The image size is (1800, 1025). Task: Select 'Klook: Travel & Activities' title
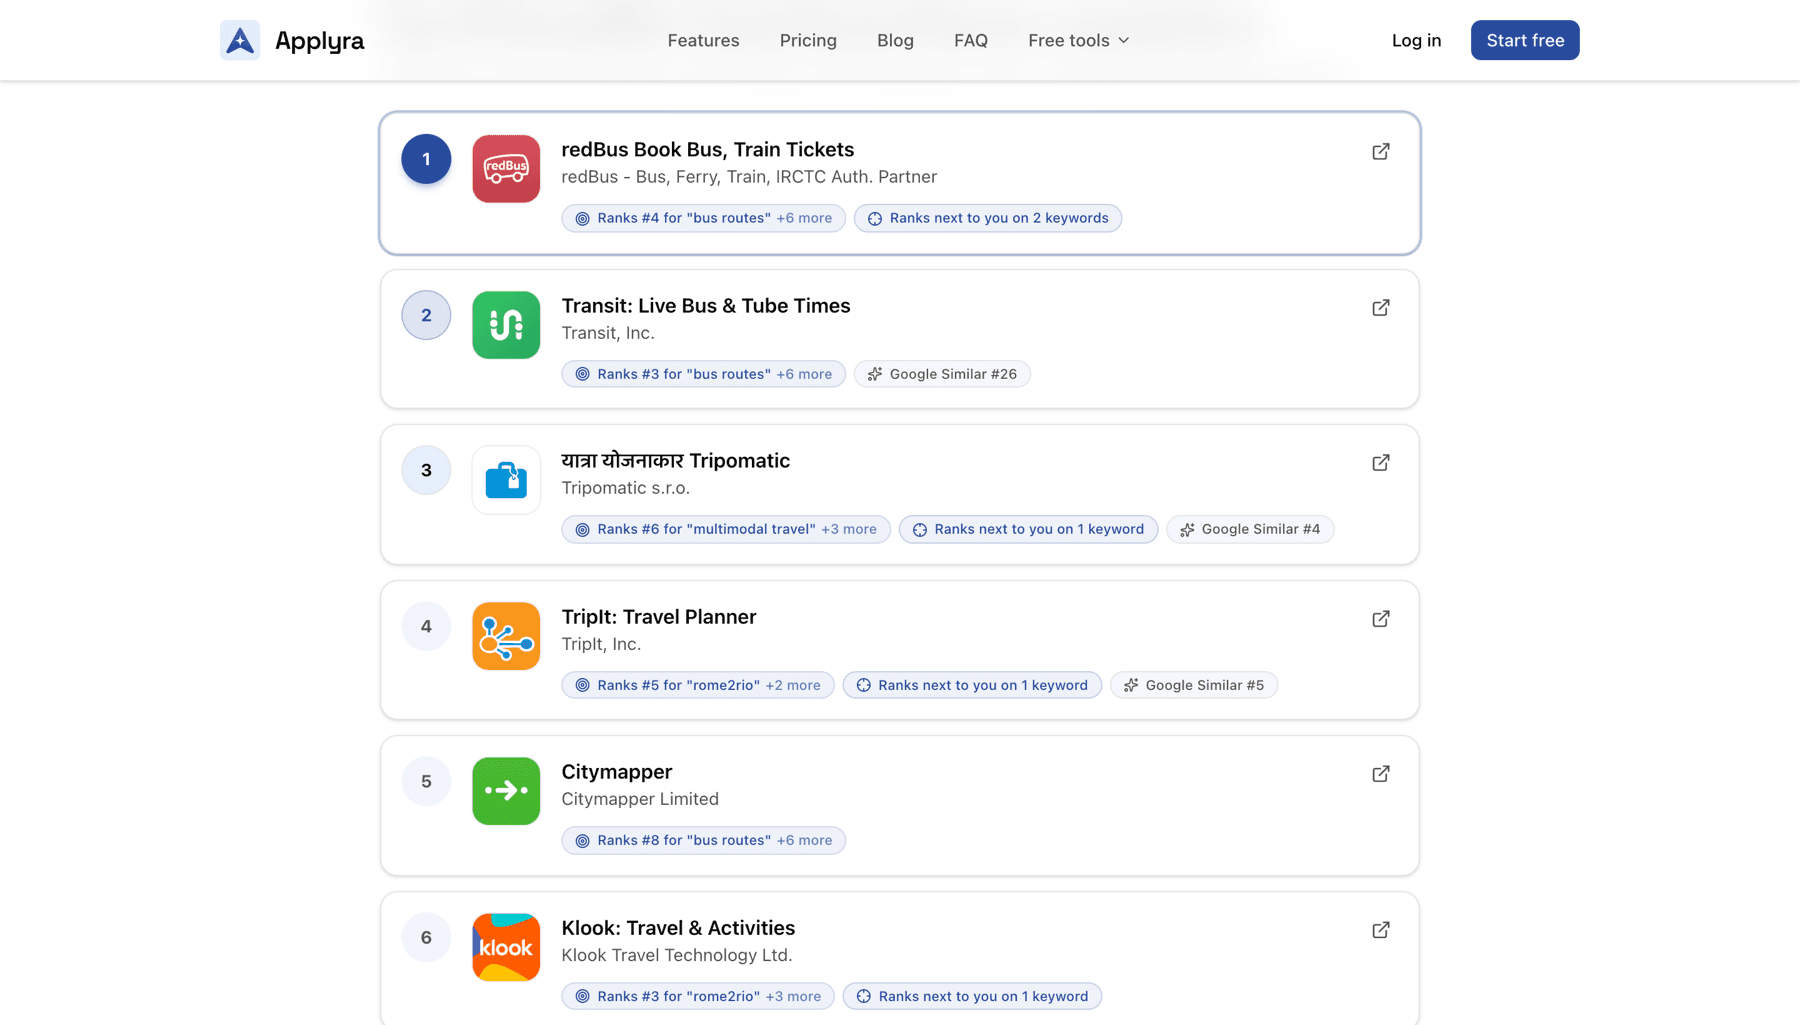pyautogui.click(x=678, y=927)
